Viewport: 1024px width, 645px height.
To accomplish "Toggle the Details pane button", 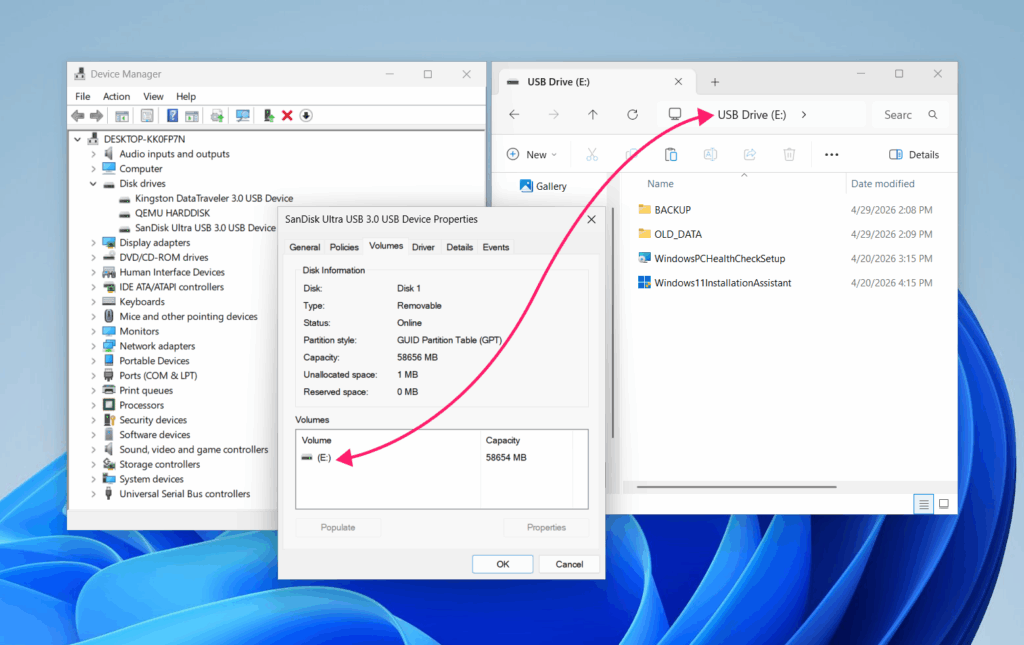I will coord(914,155).
